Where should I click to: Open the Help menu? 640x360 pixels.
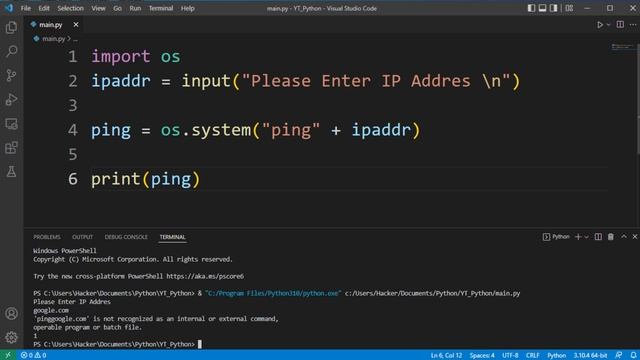[x=188, y=8]
